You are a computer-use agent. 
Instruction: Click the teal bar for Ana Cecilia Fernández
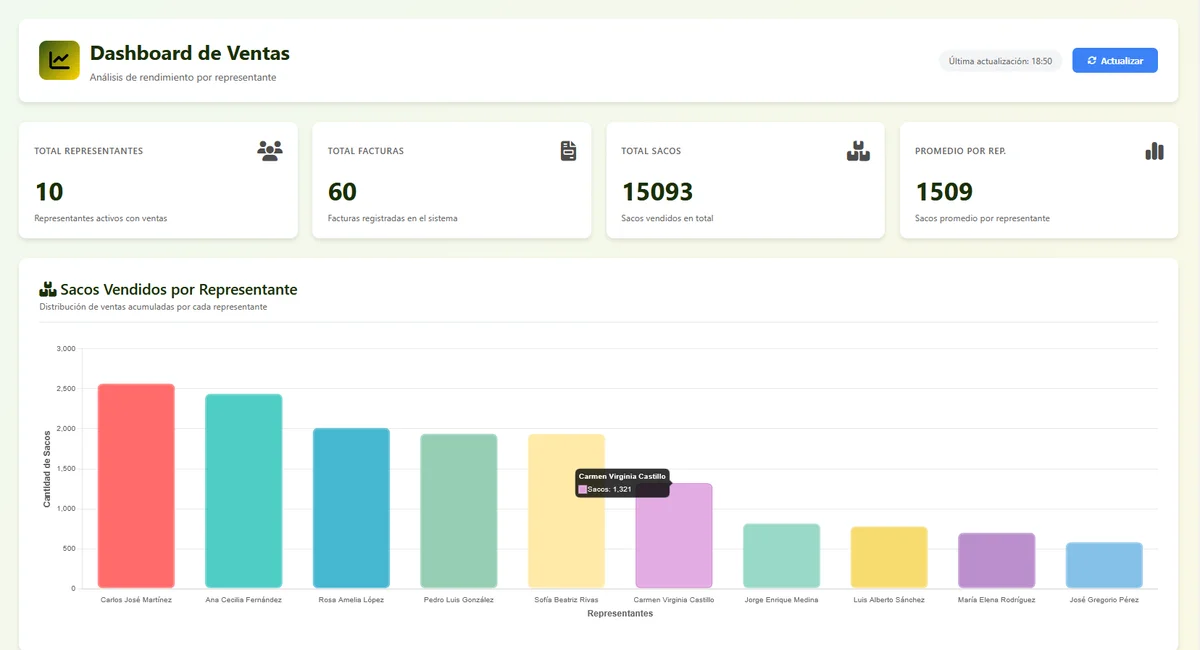244,491
